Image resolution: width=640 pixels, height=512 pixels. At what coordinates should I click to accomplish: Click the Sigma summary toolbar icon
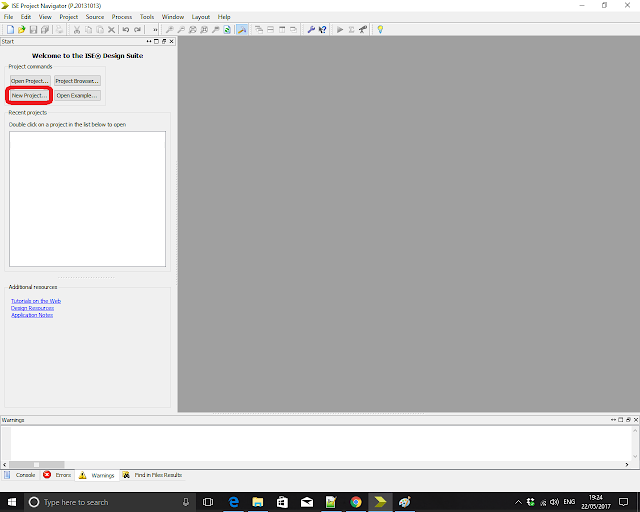point(351,29)
